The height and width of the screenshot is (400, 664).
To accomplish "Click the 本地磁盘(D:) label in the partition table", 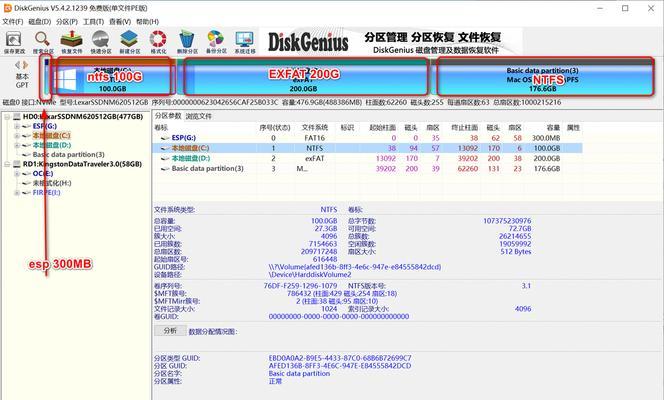I will (191, 158).
